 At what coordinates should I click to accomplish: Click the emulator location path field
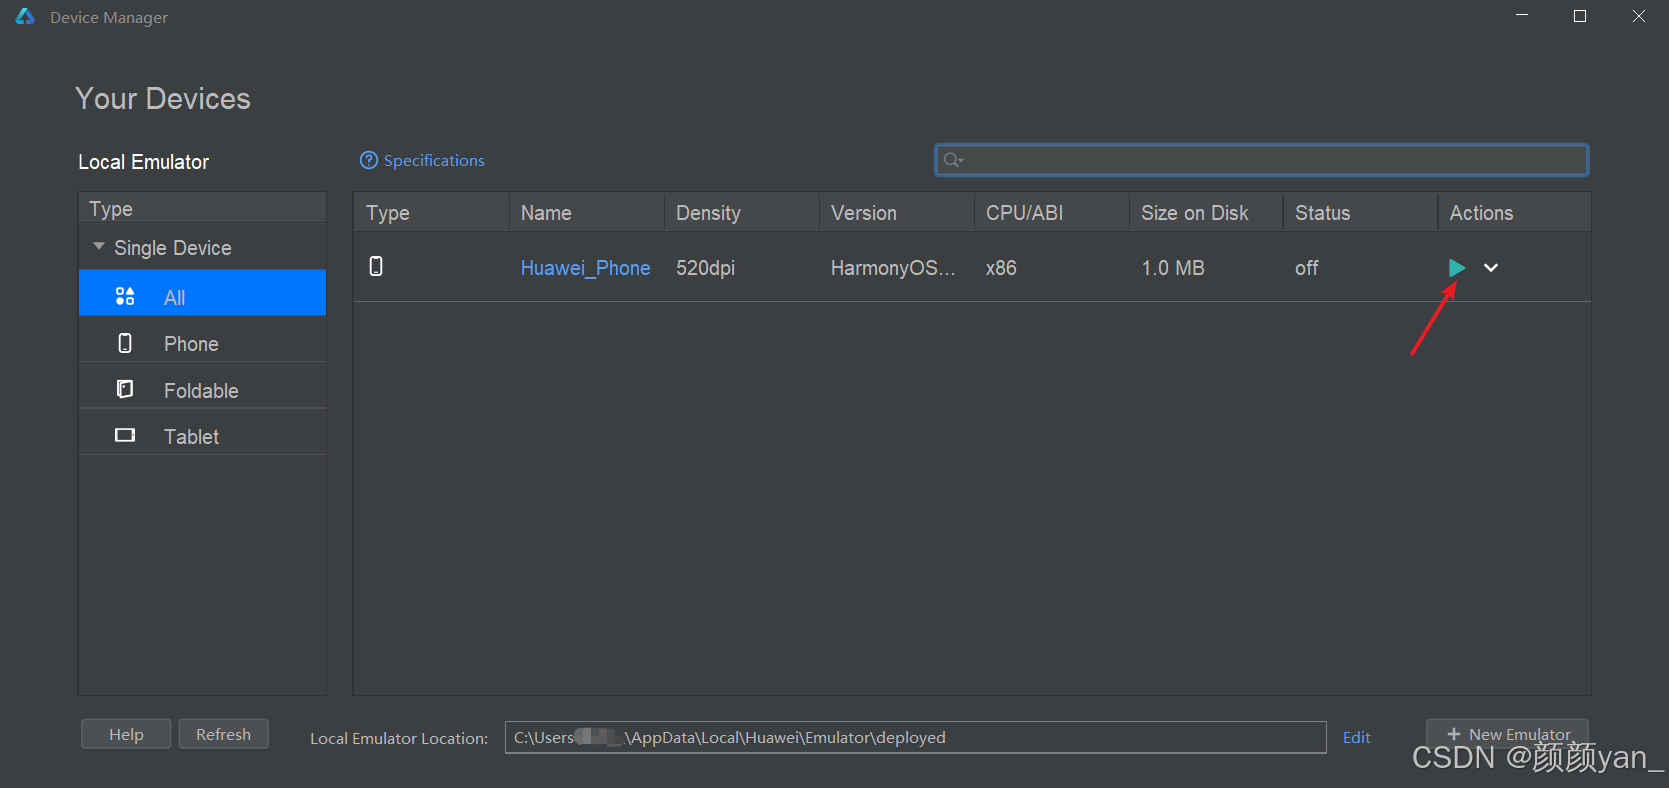click(x=915, y=738)
